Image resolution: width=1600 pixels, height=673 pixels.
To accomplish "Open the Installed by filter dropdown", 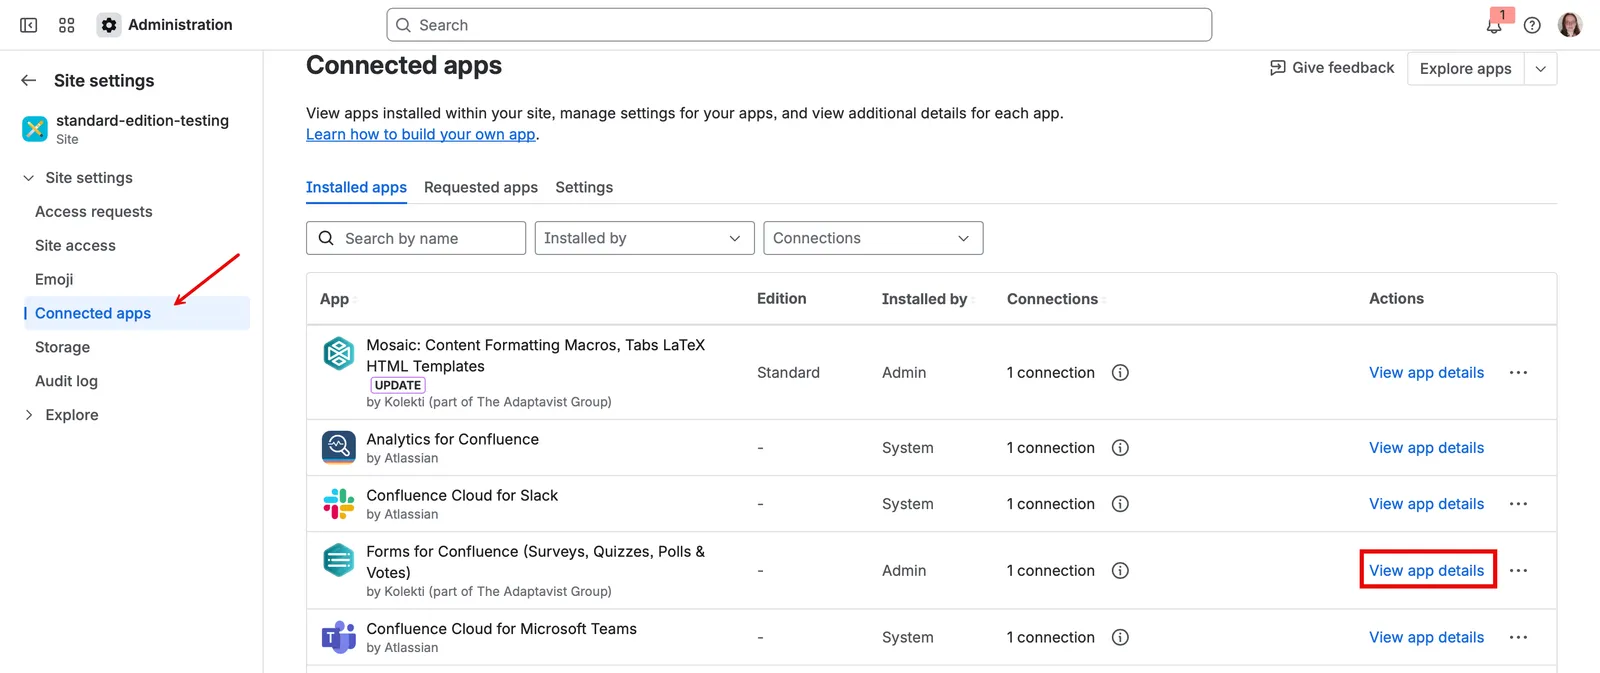I will pyautogui.click(x=644, y=238).
